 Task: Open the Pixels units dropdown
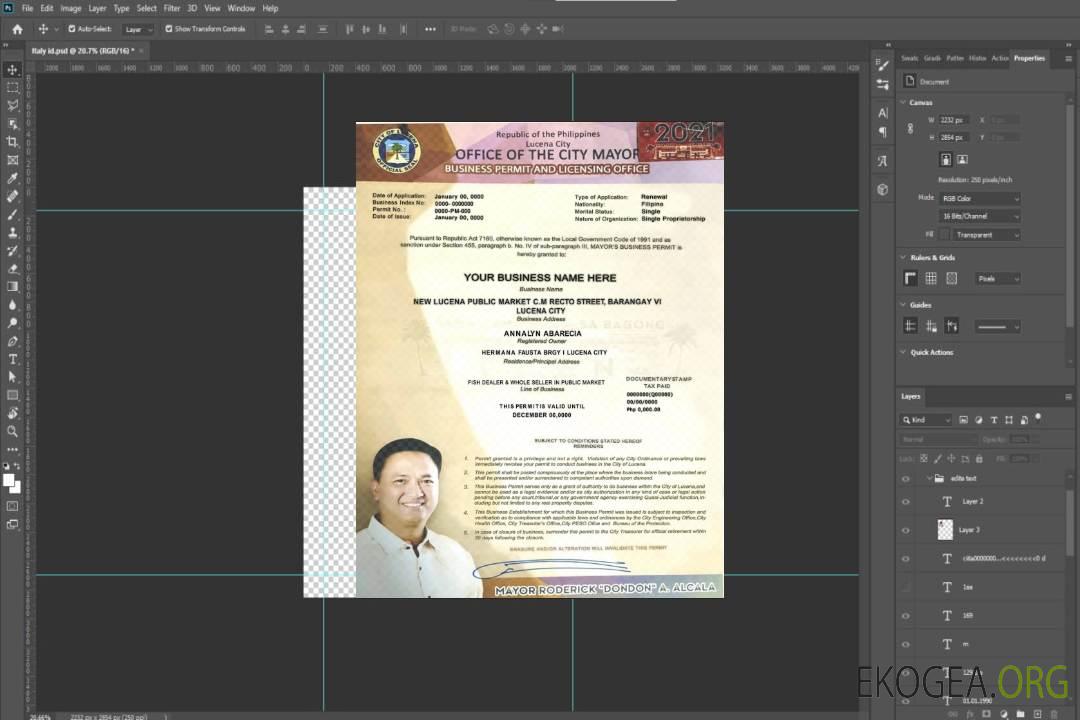pyautogui.click(x=998, y=278)
